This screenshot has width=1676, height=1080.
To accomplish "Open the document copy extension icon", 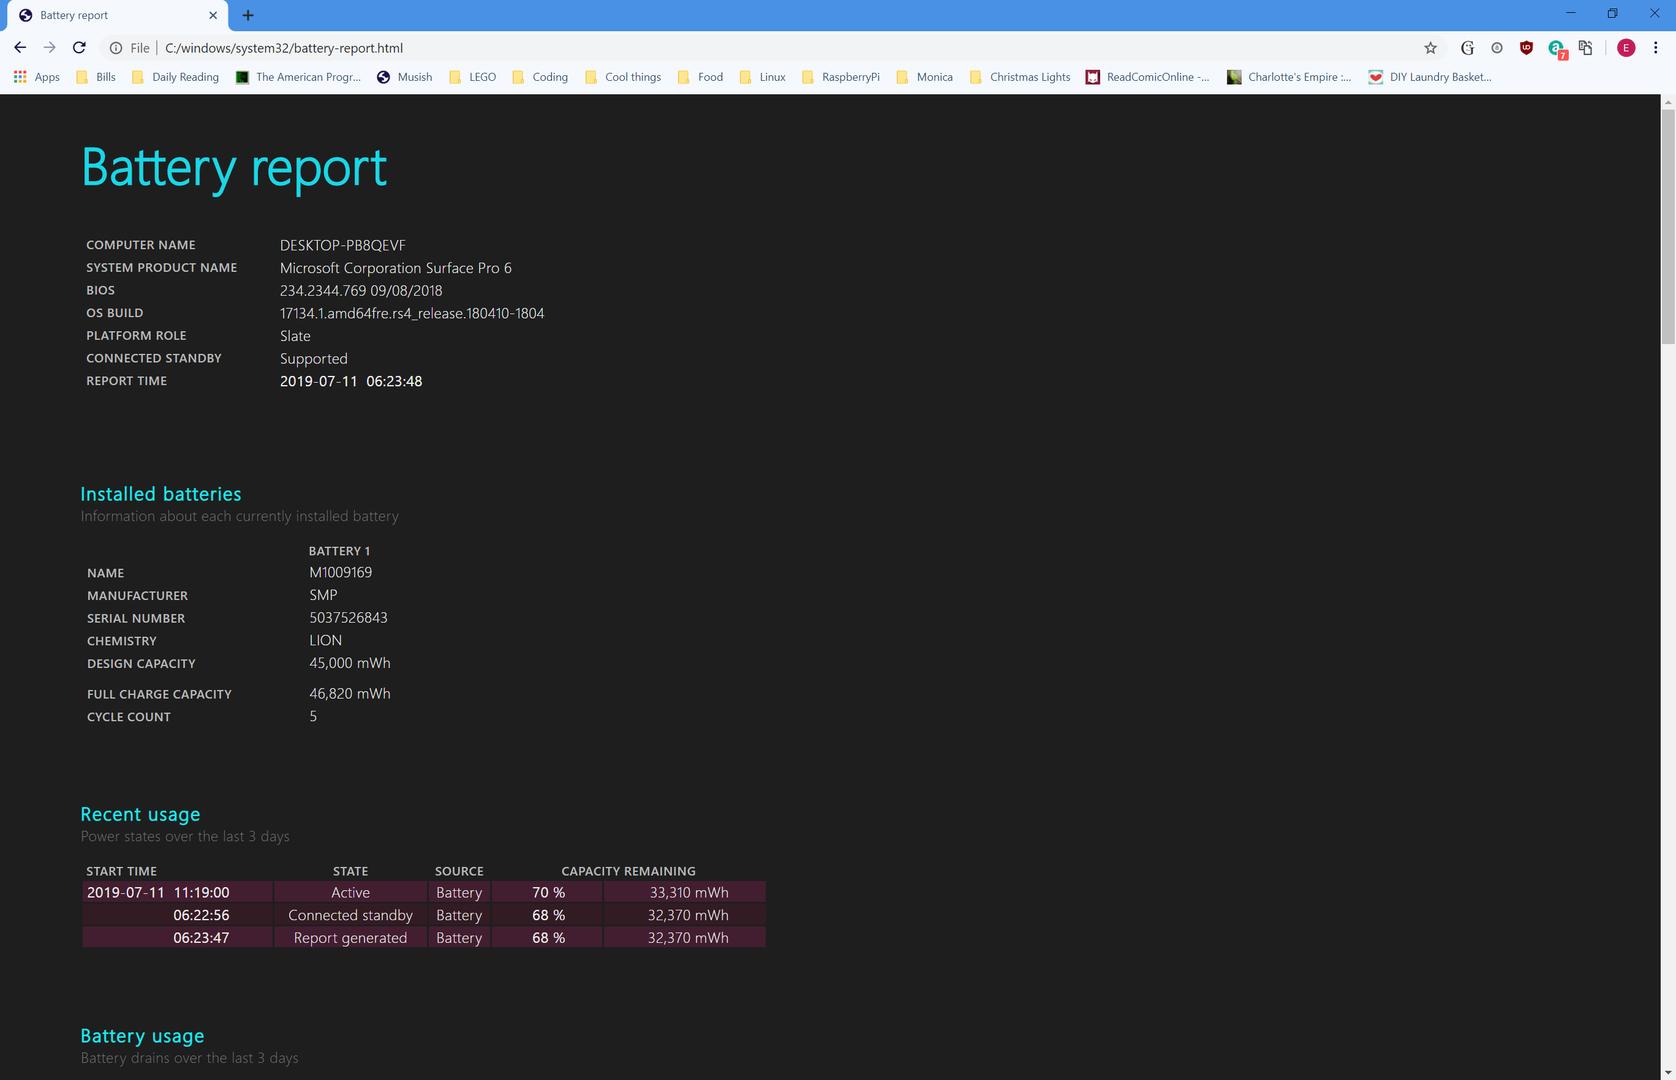I will tap(1586, 48).
